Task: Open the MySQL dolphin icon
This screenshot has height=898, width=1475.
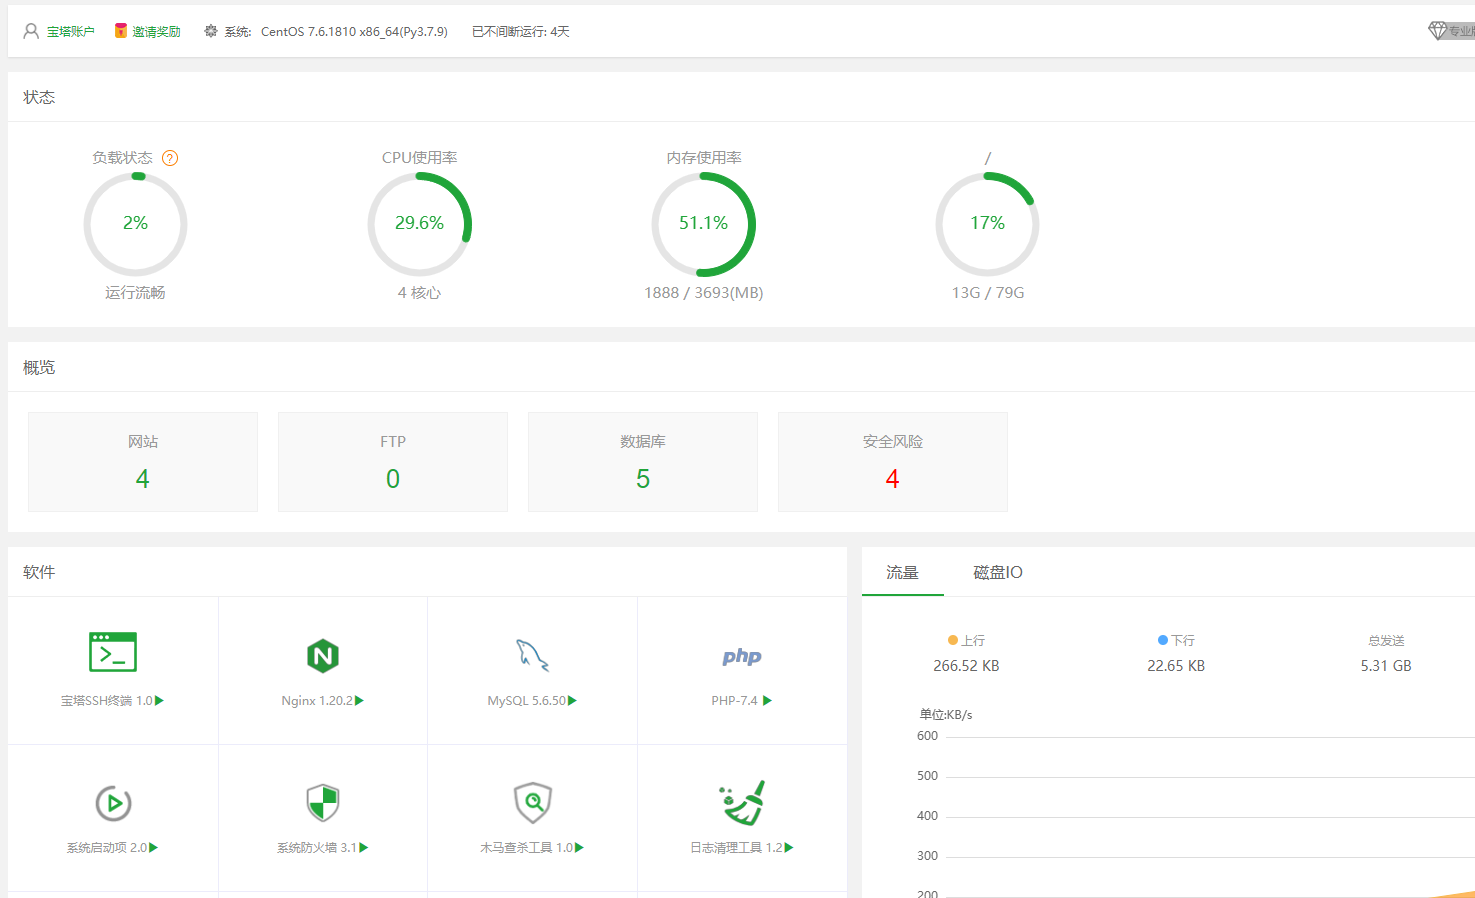Action: [532, 655]
